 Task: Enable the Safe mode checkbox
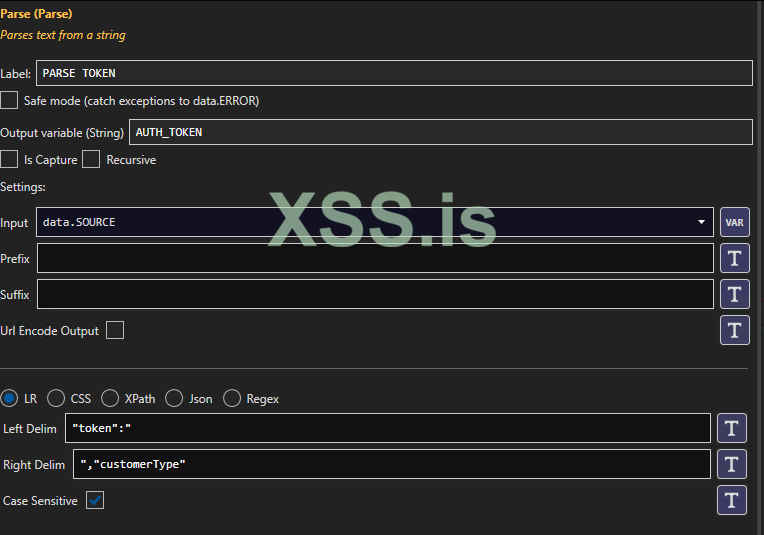(9, 100)
